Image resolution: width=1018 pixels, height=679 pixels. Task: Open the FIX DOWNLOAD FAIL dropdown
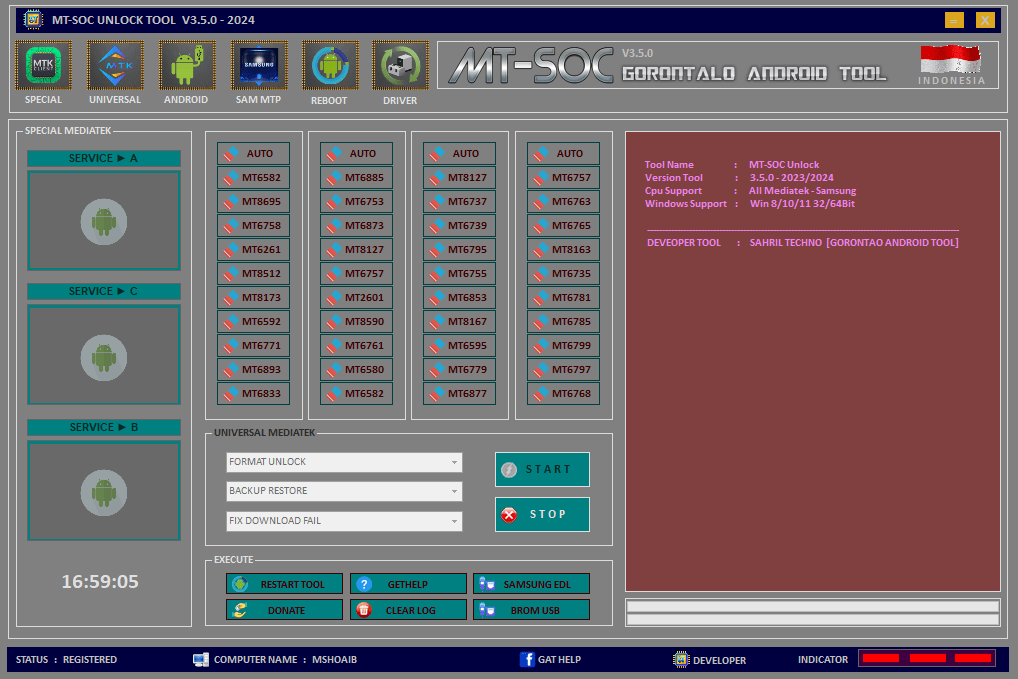(x=343, y=520)
